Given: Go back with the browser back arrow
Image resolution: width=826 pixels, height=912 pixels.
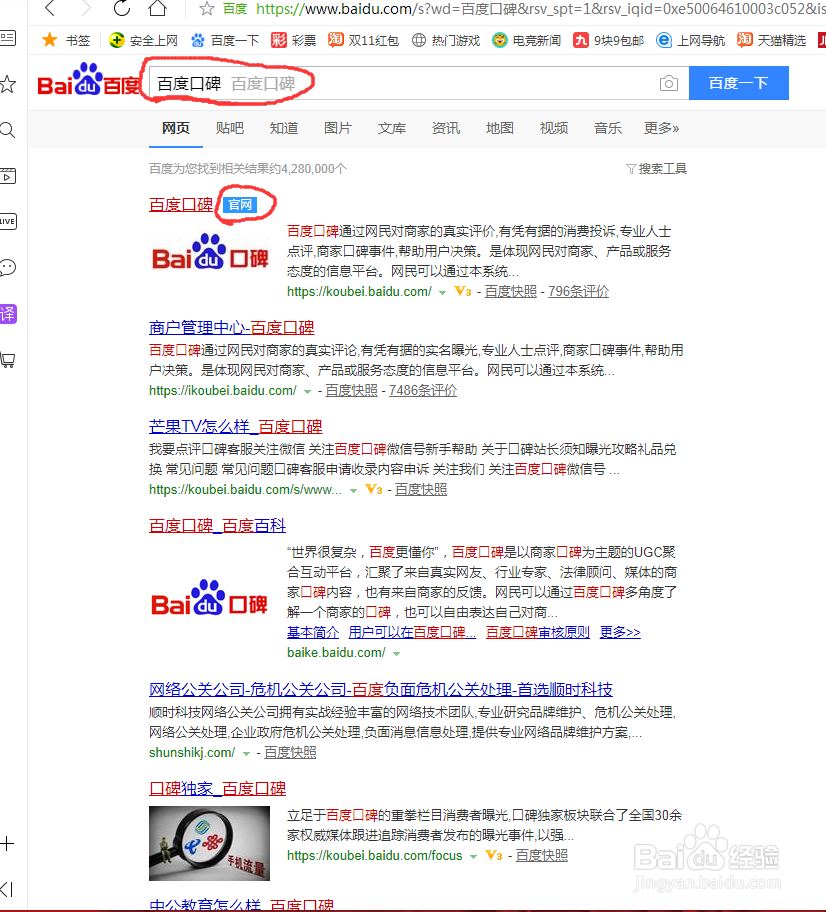Looking at the screenshot, I should (x=51, y=8).
